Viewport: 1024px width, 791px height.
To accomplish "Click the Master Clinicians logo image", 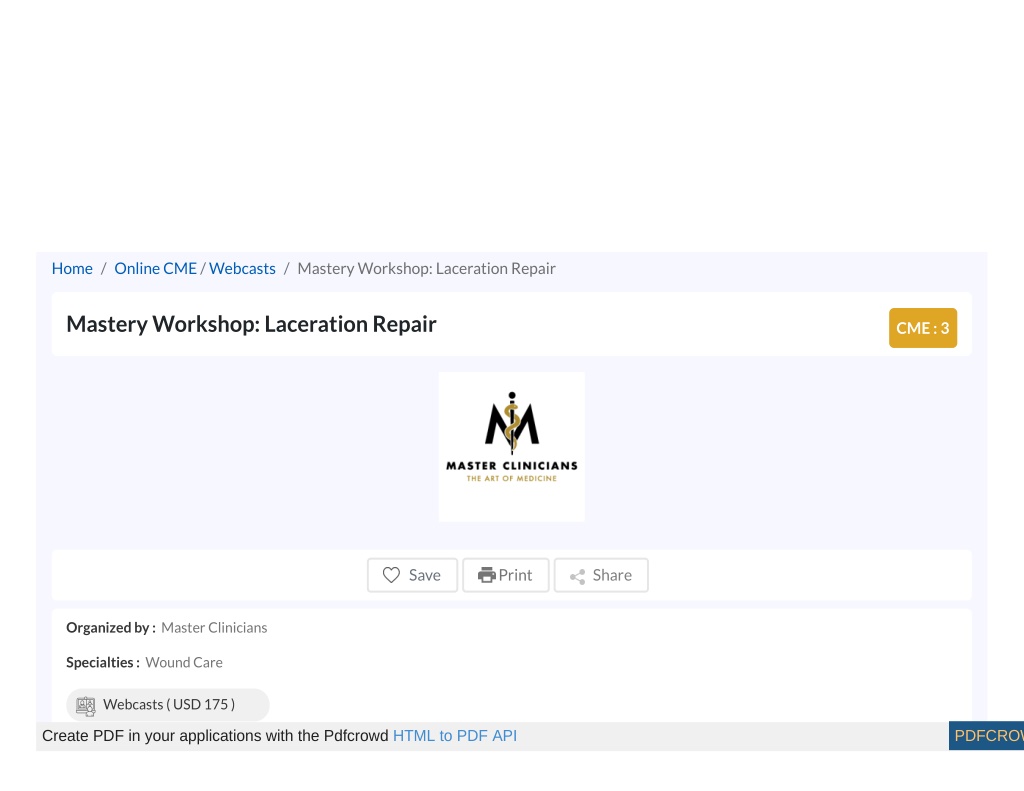I will 512,447.
